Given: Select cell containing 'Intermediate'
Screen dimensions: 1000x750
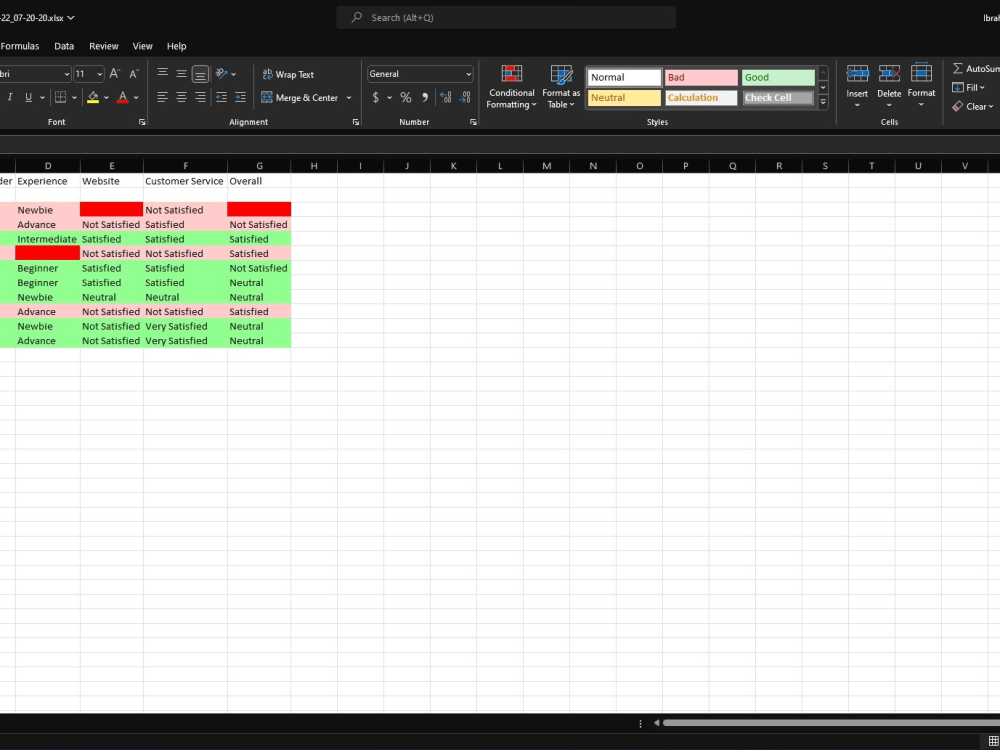Looking at the screenshot, I should point(48,239).
